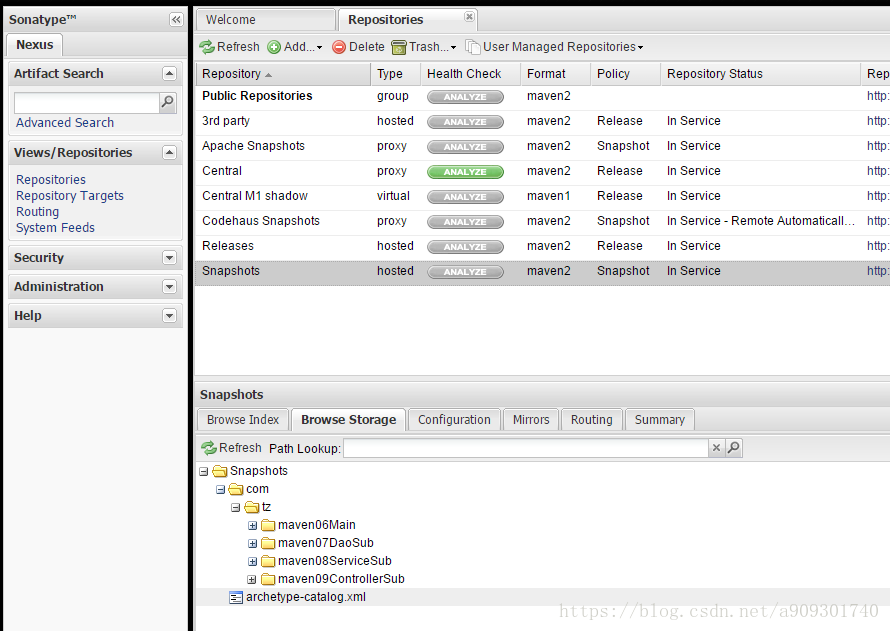This screenshot has height=631, width=890.
Task: Switch to Browse Index tab
Action: pyautogui.click(x=243, y=420)
